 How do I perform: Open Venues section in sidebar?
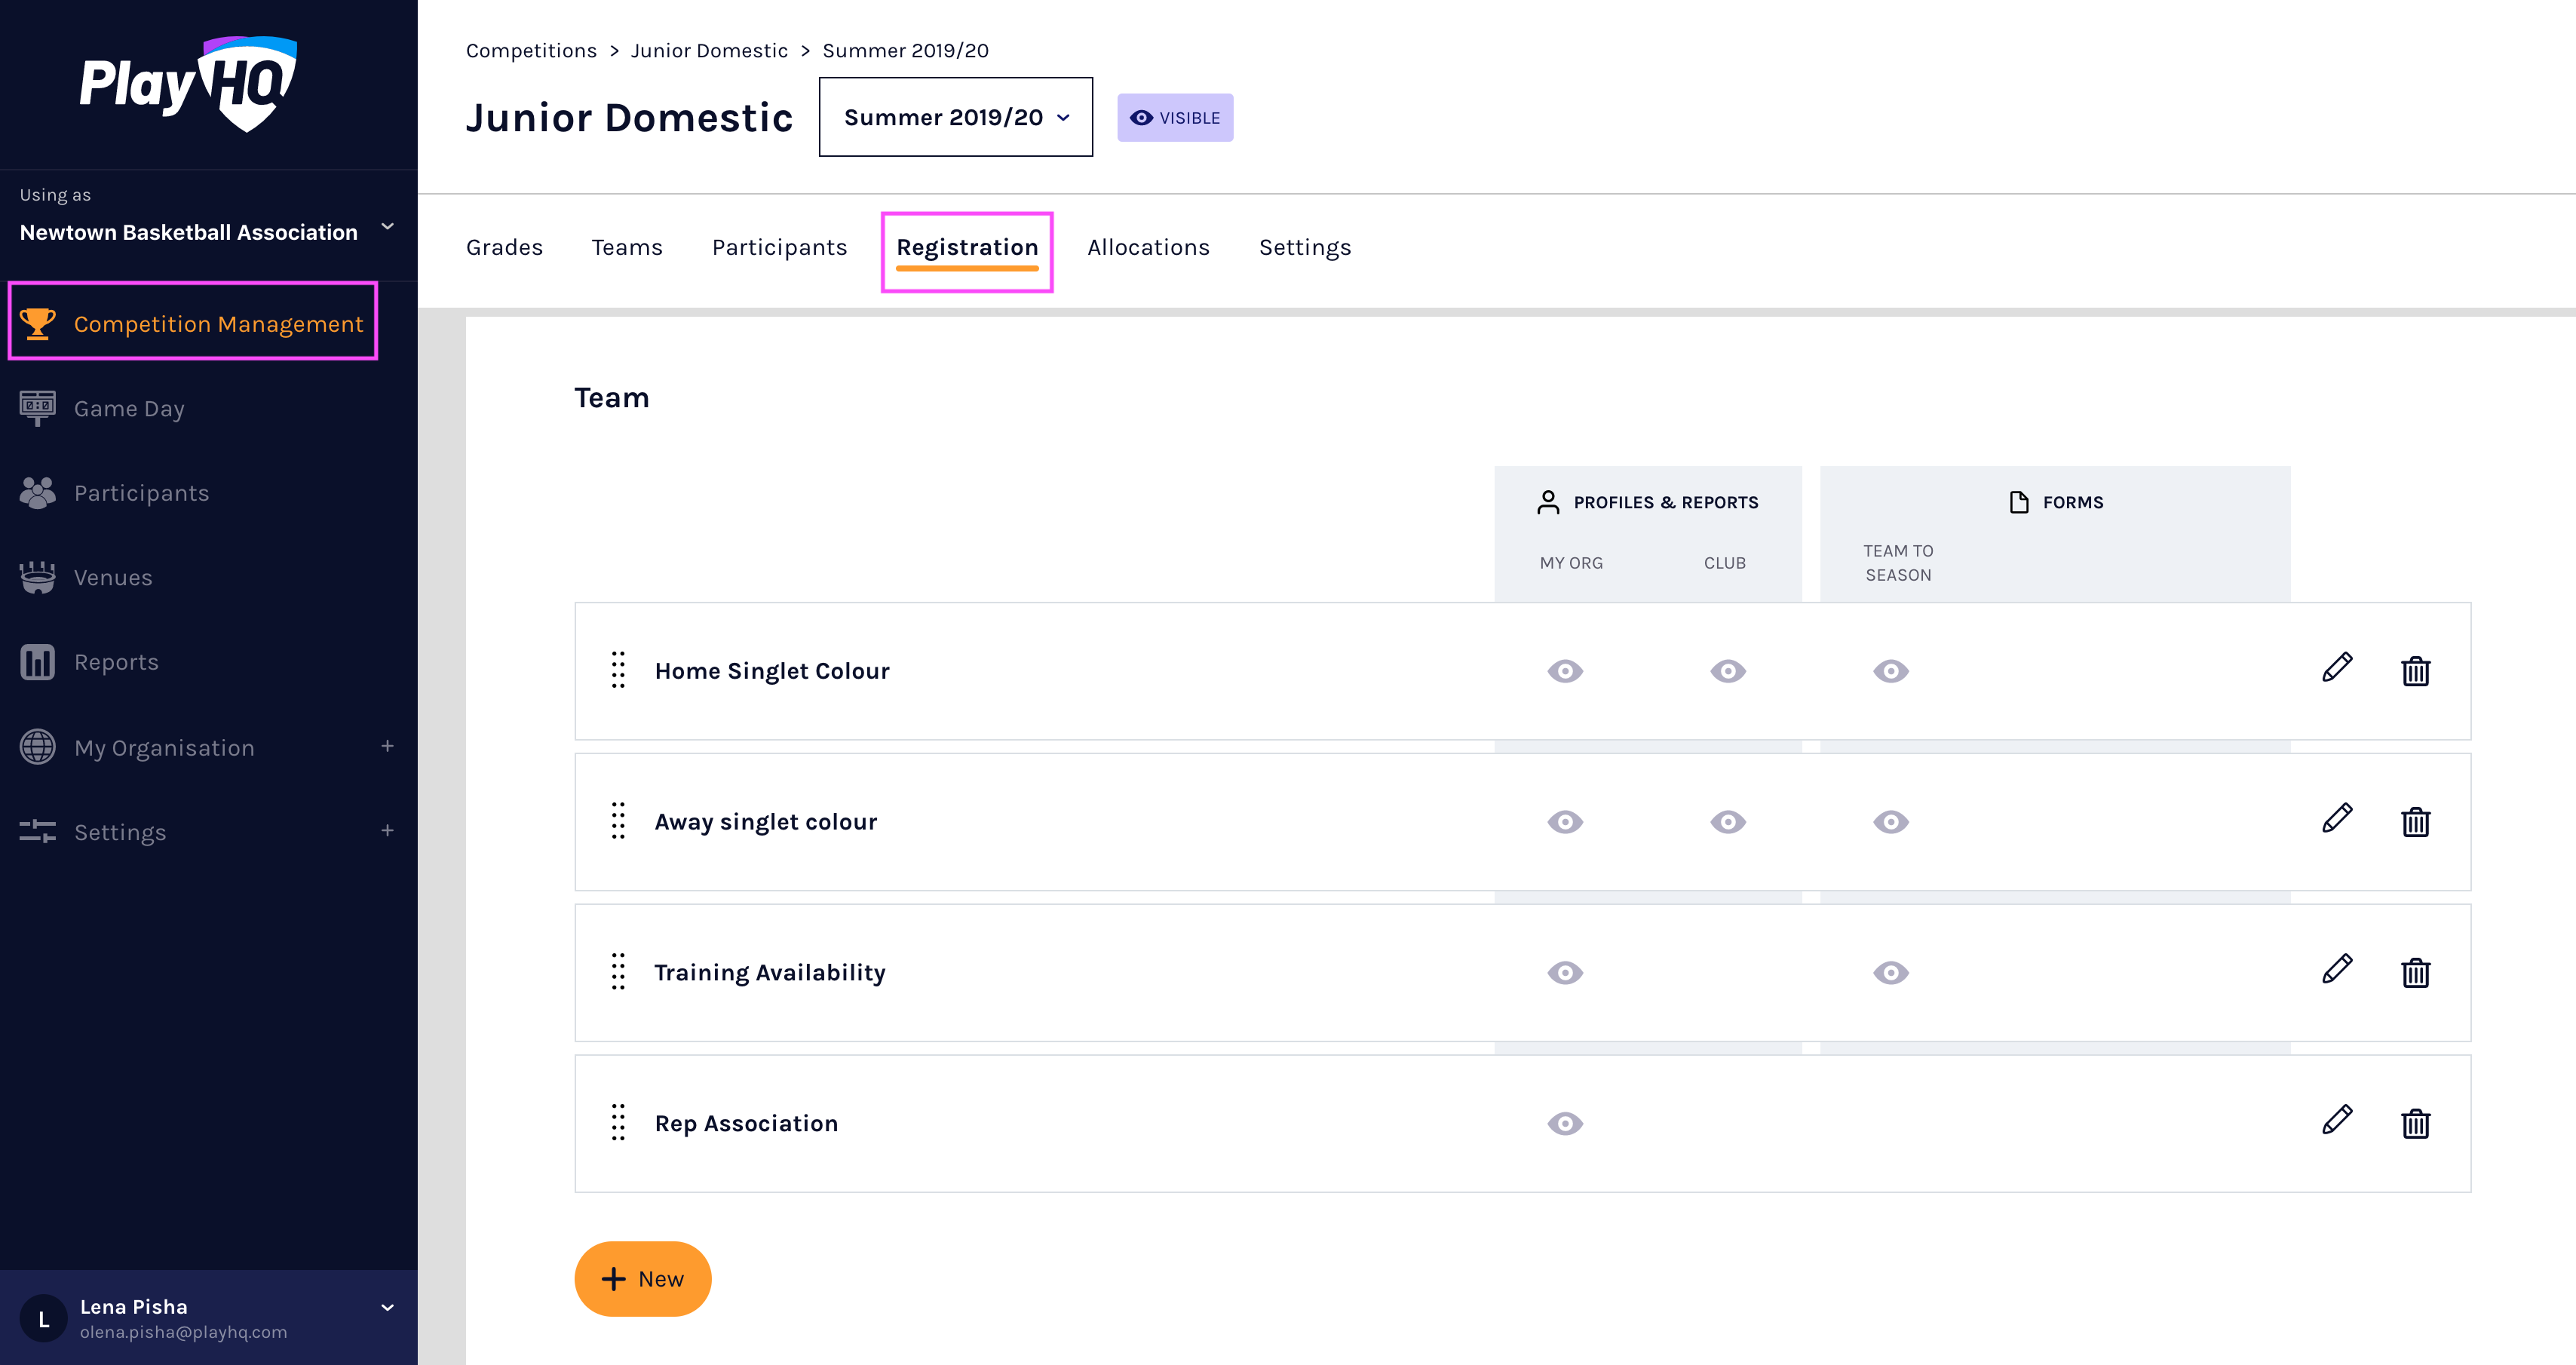113,578
